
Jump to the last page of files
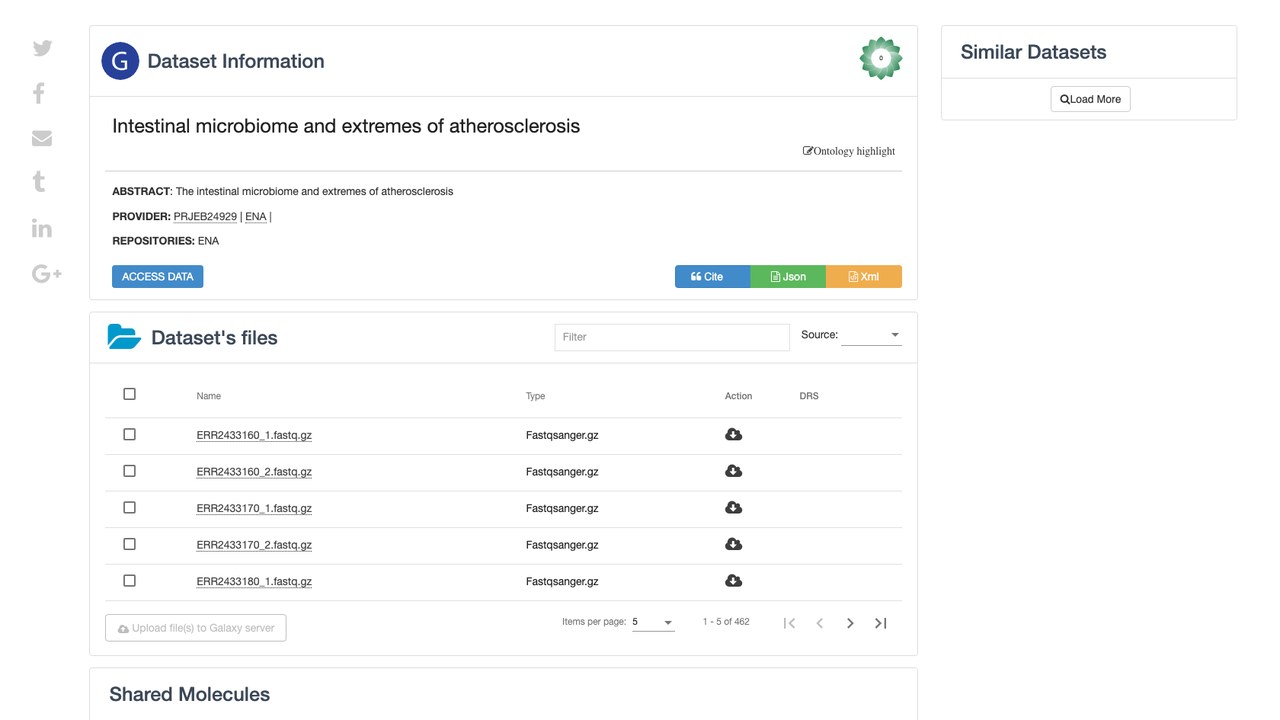881,623
